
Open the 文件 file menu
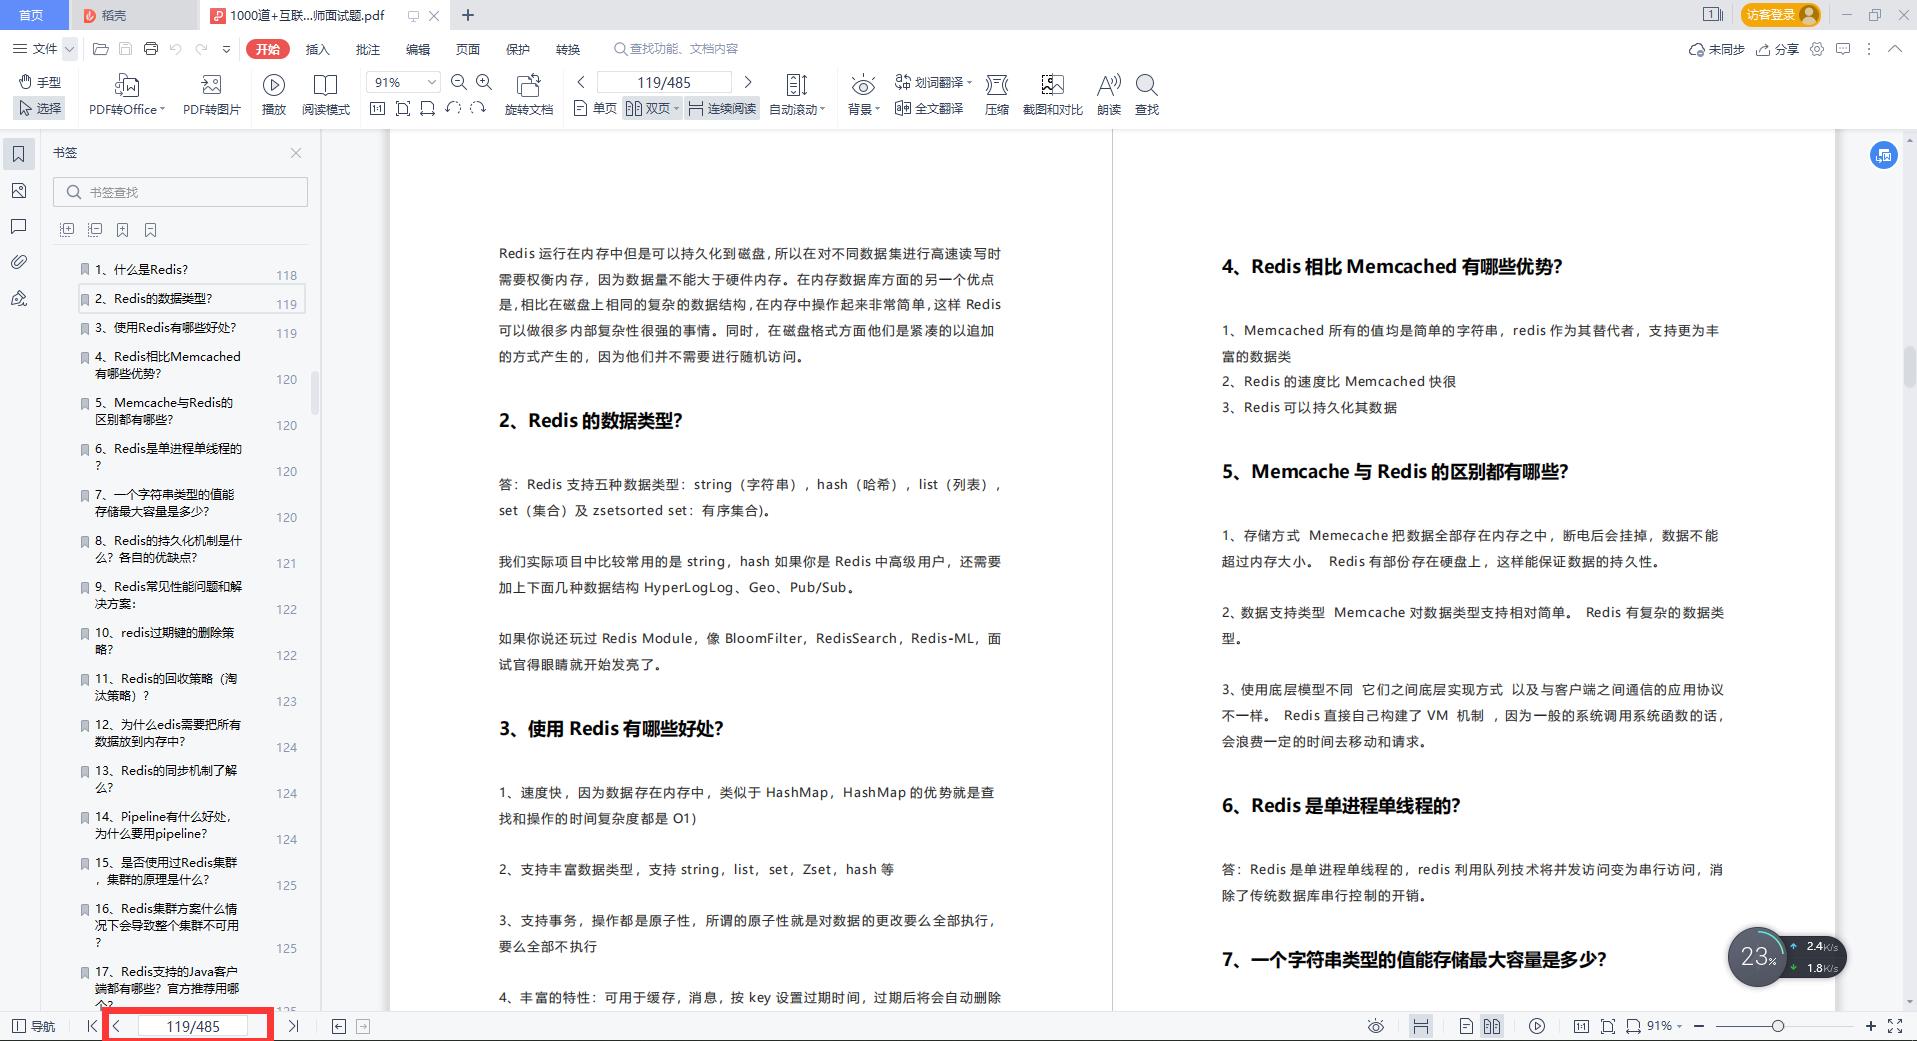(x=36, y=49)
